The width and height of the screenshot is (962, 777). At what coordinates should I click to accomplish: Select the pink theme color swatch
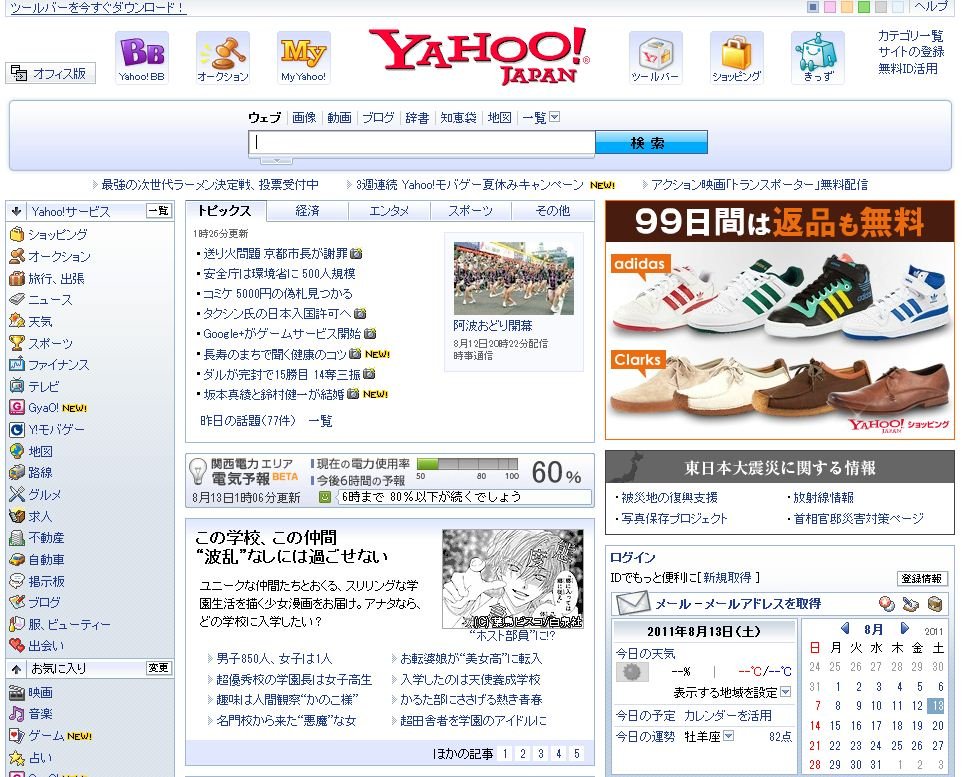(829, 7)
